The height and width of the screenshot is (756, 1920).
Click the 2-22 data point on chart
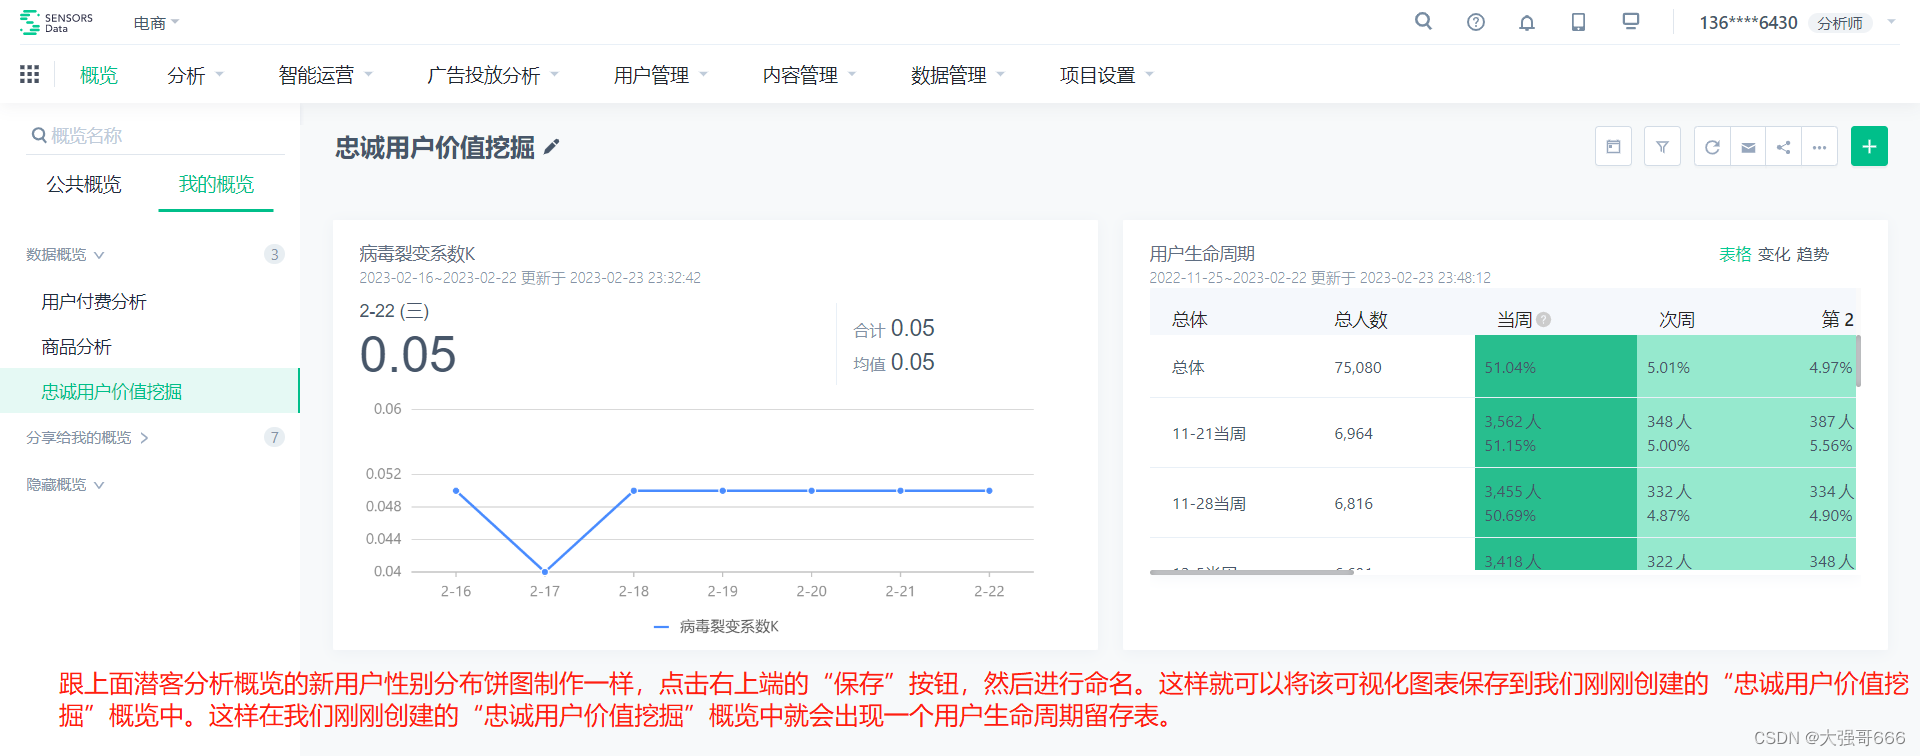pyautogui.click(x=989, y=491)
